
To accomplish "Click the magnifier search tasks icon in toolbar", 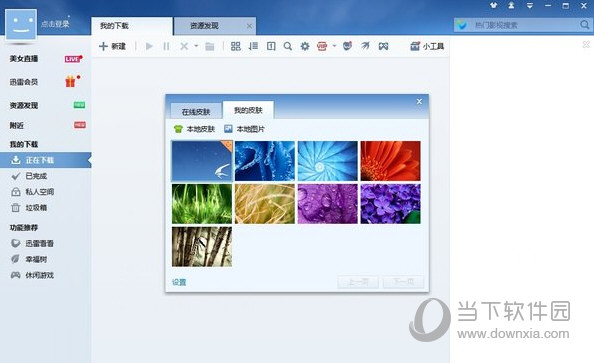I will [288, 46].
